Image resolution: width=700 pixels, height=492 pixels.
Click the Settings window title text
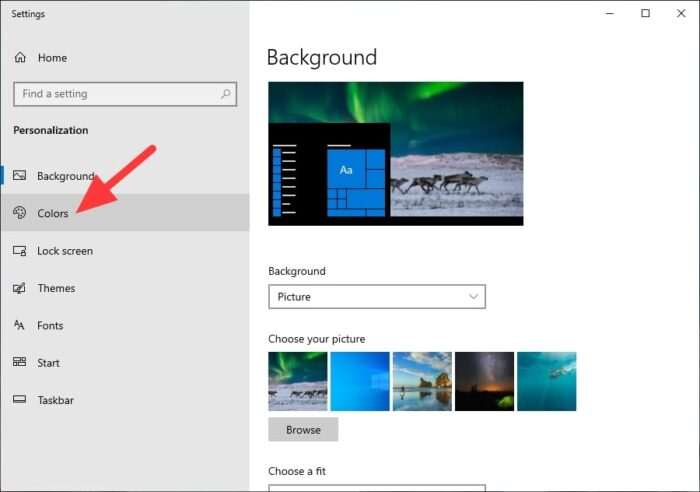[28, 14]
